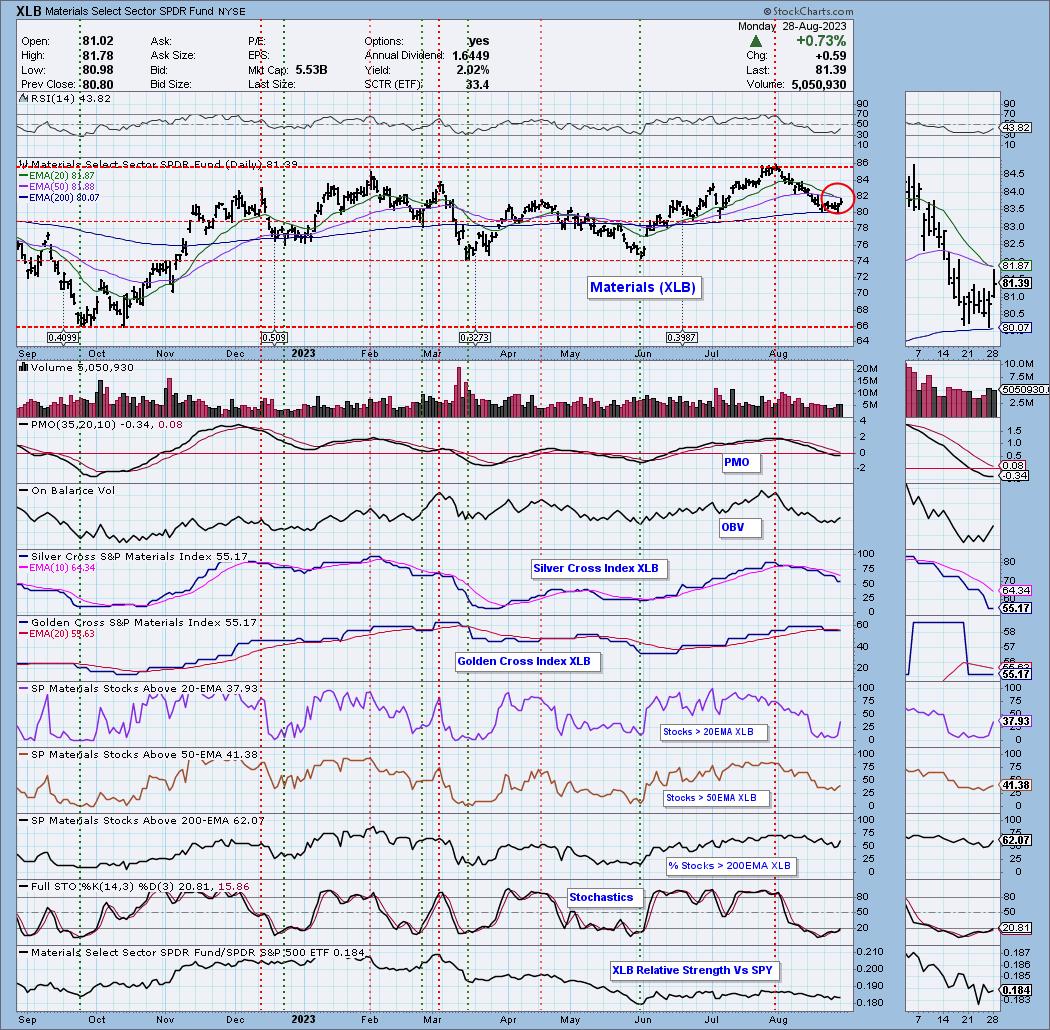The image size is (1050, 1030).
Task: Click the Yield value 2.02%
Action: [x=473, y=70]
